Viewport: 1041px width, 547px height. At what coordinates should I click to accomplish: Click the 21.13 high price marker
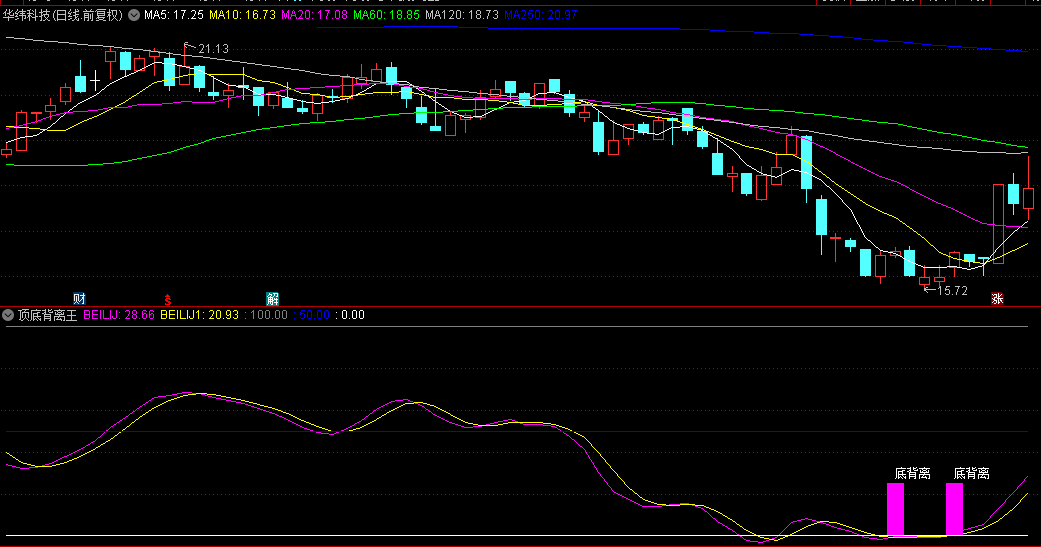coord(212,49)
